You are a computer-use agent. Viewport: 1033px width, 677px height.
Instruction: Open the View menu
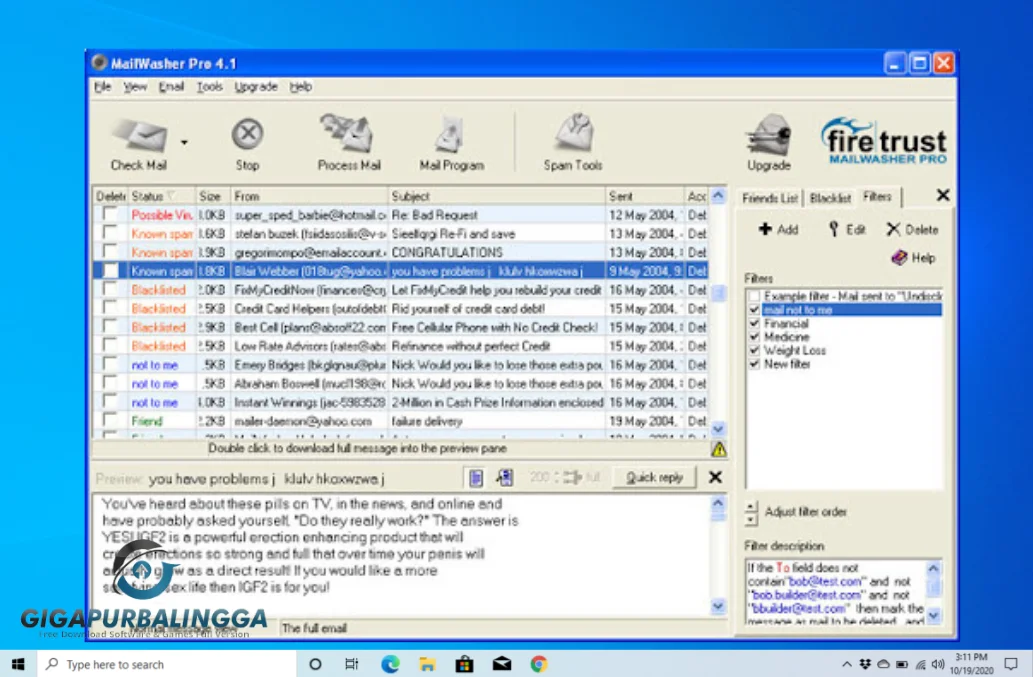pyautogui.click(x=134, y=86)
